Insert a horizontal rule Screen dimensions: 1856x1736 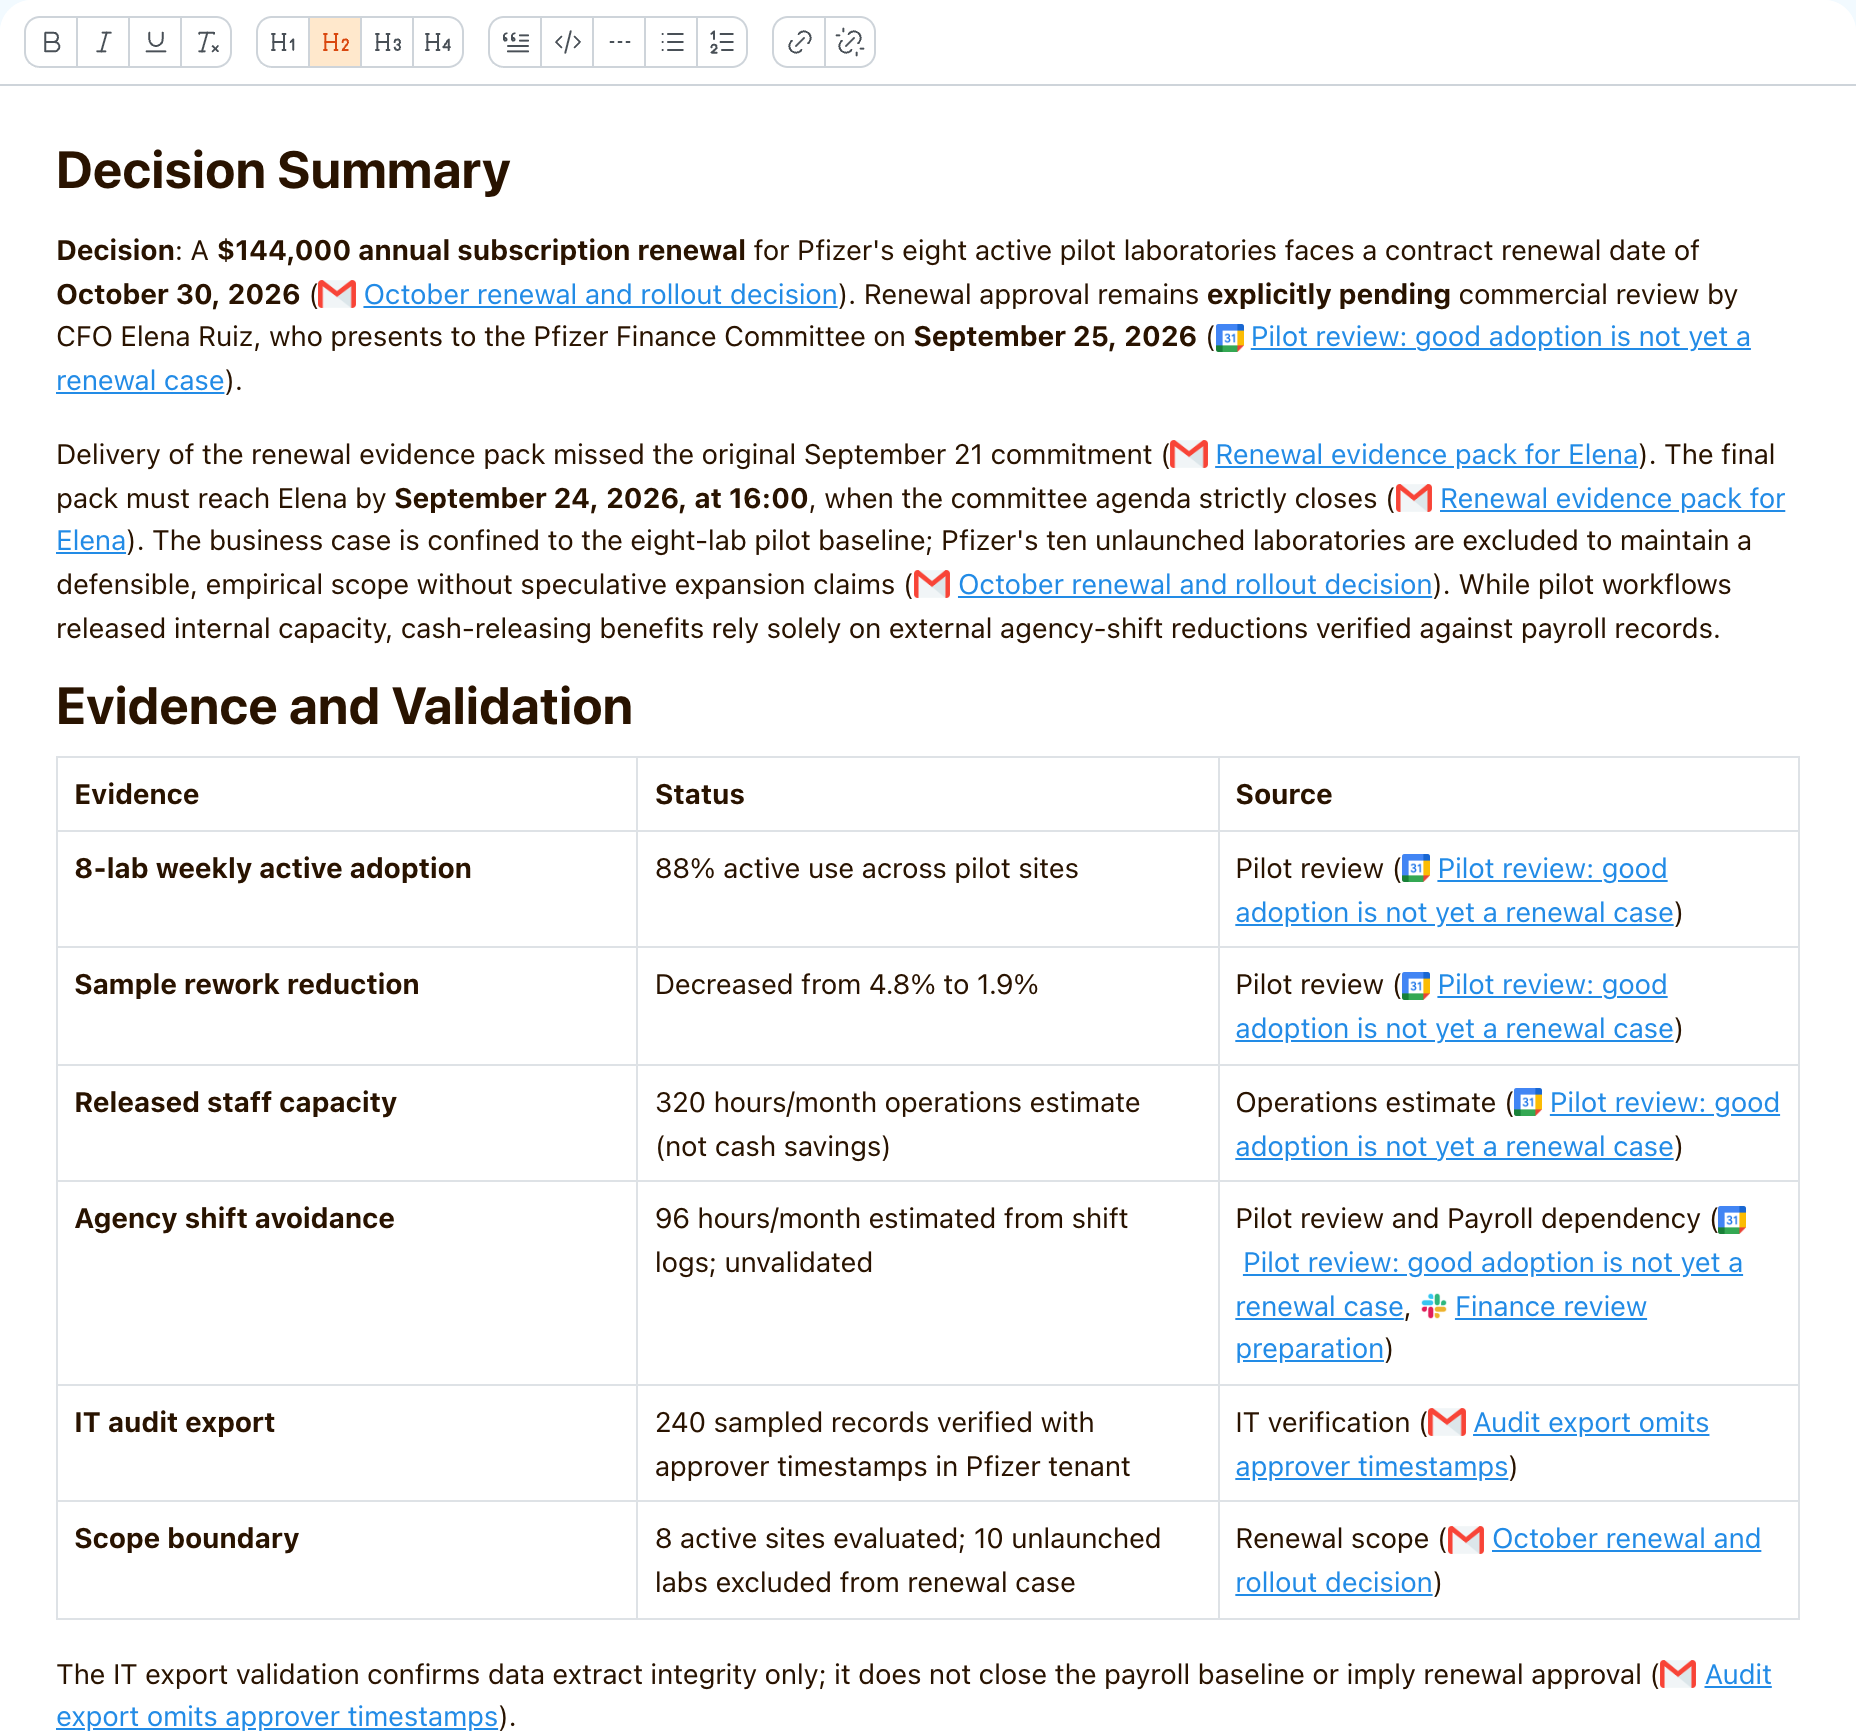pos(620,42)
